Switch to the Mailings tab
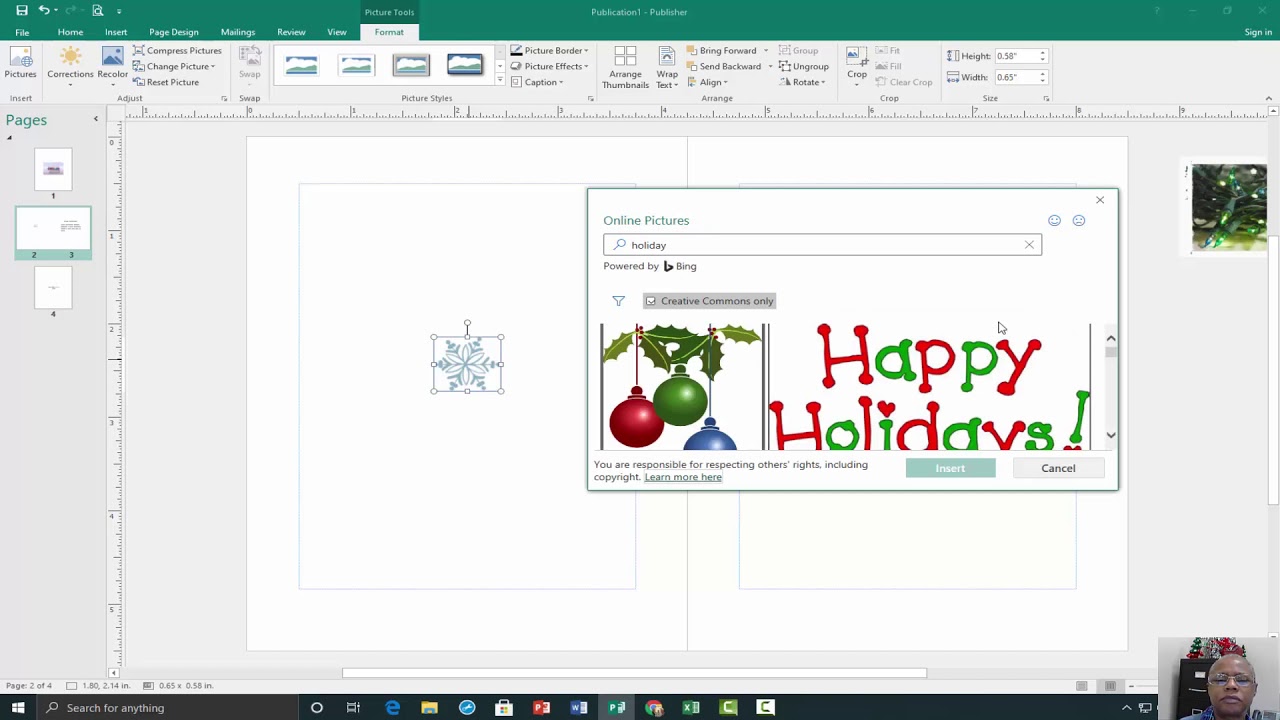 (238, 32)
